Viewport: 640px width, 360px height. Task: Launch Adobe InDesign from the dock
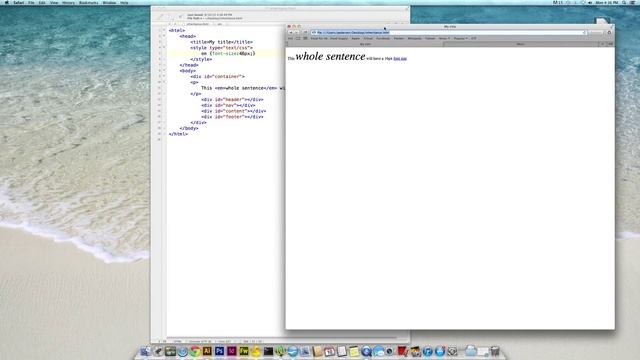coord(231,351)
